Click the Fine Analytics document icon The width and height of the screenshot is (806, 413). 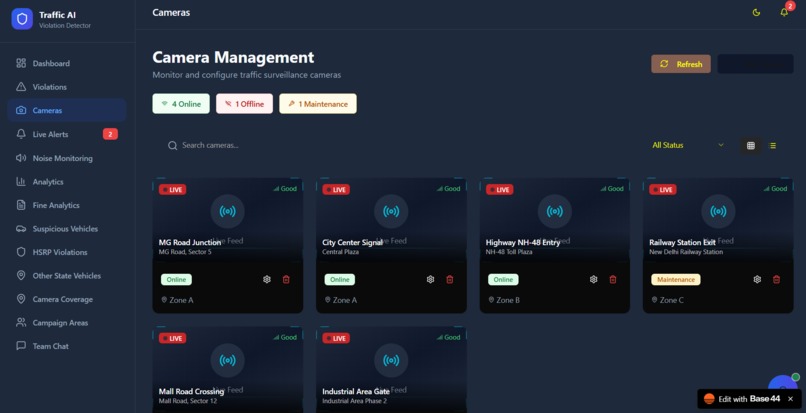[x=21, y=205]
